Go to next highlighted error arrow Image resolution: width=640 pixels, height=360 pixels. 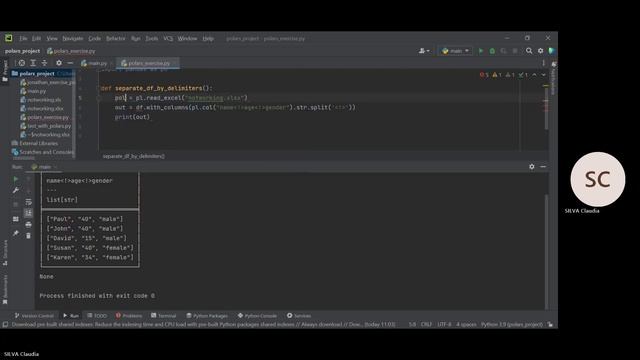pyautogui.click(x=543, y=75)
